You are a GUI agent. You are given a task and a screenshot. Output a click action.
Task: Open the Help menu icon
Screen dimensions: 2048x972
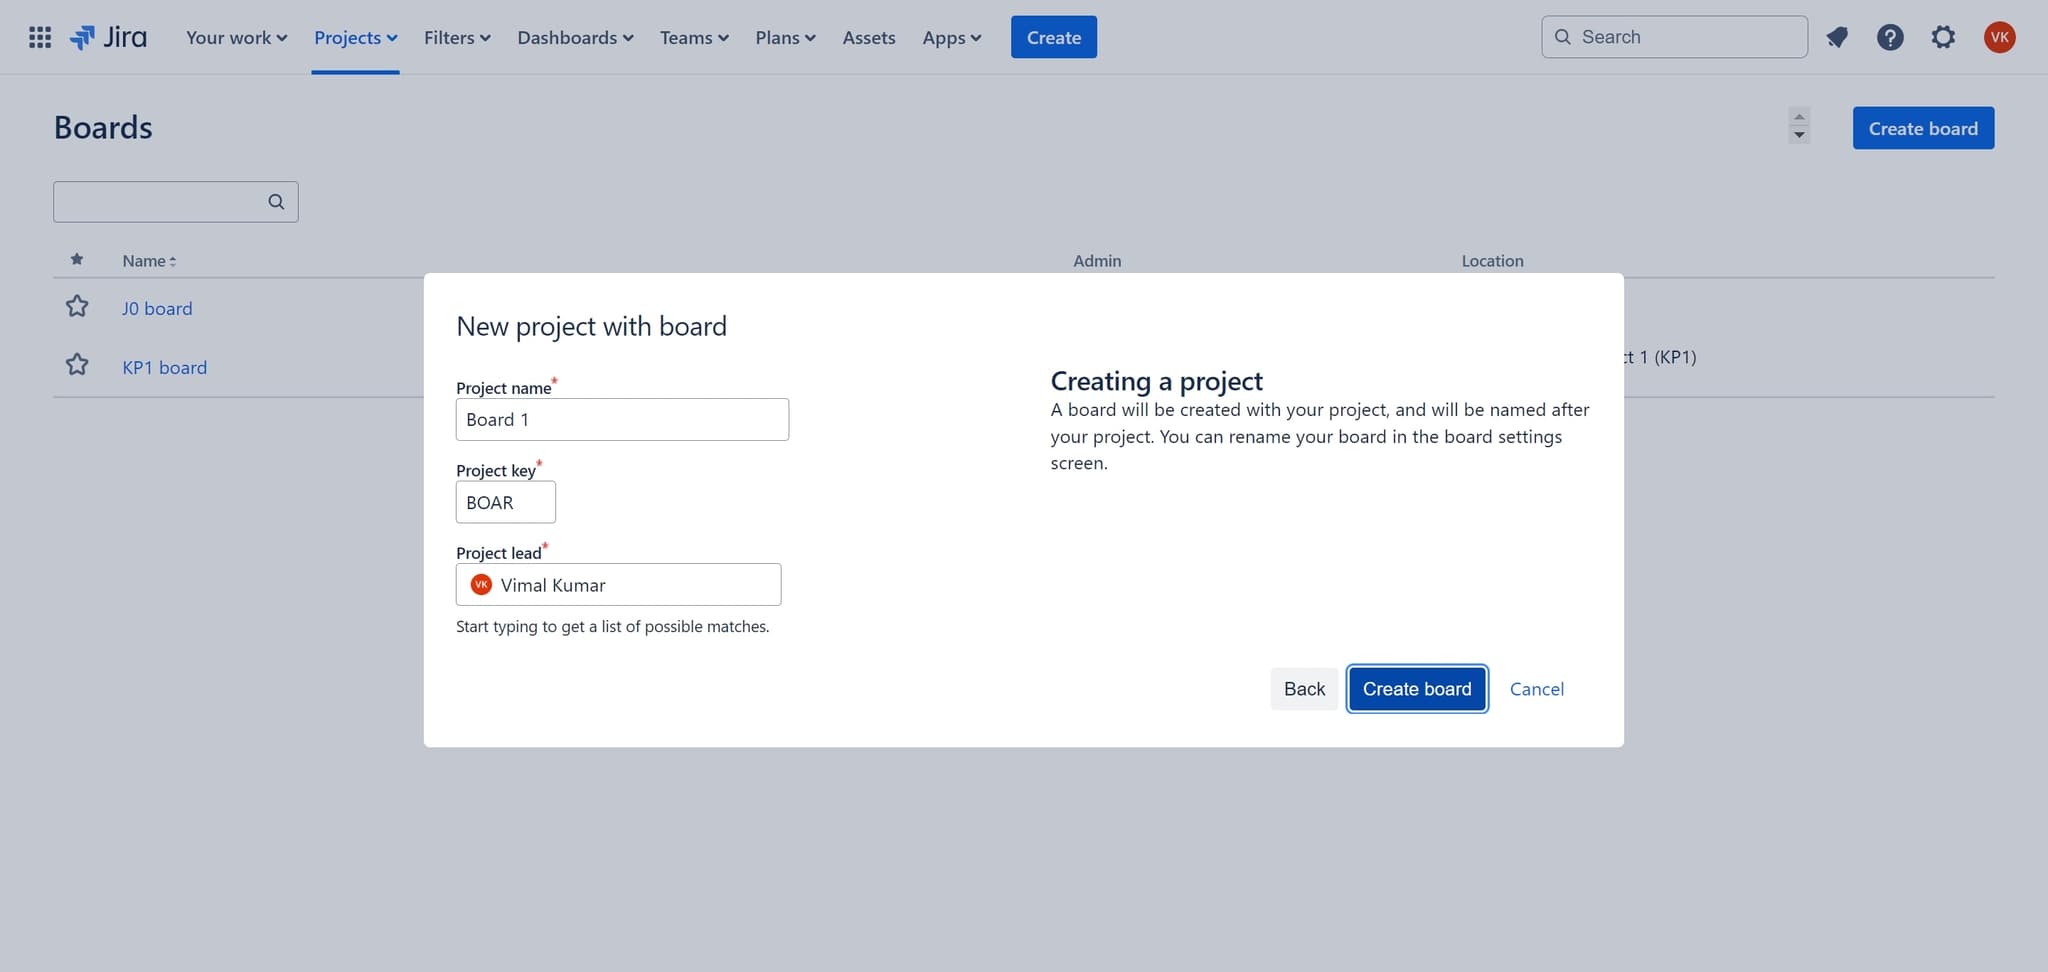(1890, 37)
